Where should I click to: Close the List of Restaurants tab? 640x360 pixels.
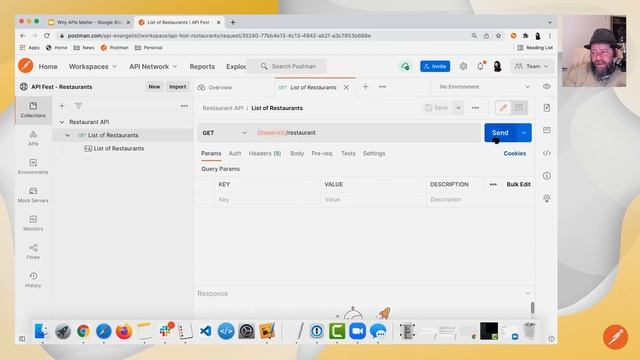(x=346, y=87)
